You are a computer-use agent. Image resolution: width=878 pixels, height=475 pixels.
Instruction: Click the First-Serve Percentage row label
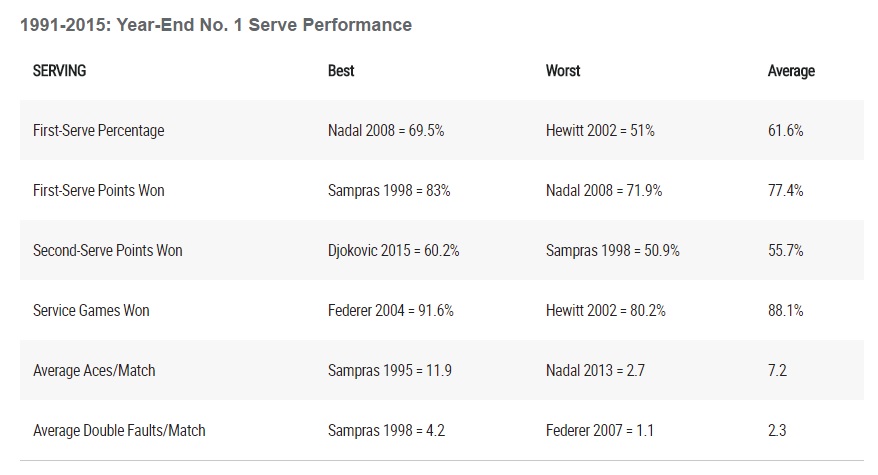tap(98, 131)
